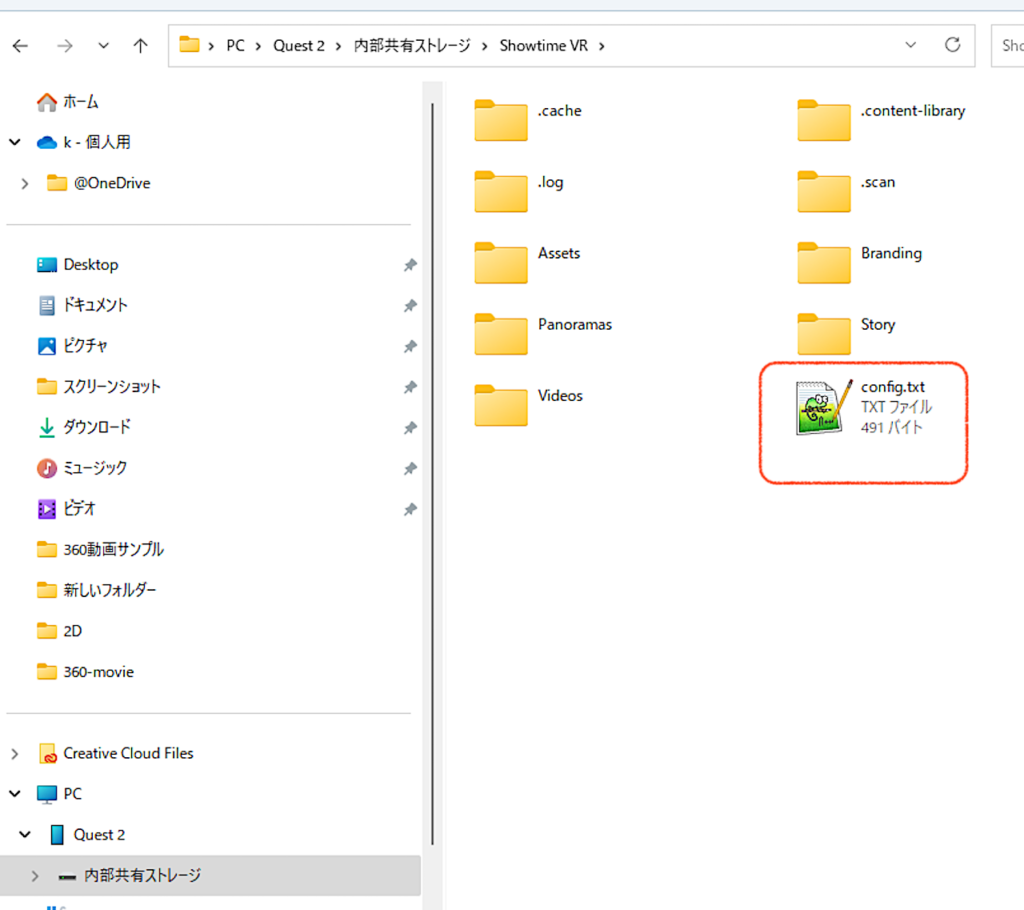
Task: Select the .cache folder
Action: click(x=528, y=120)
